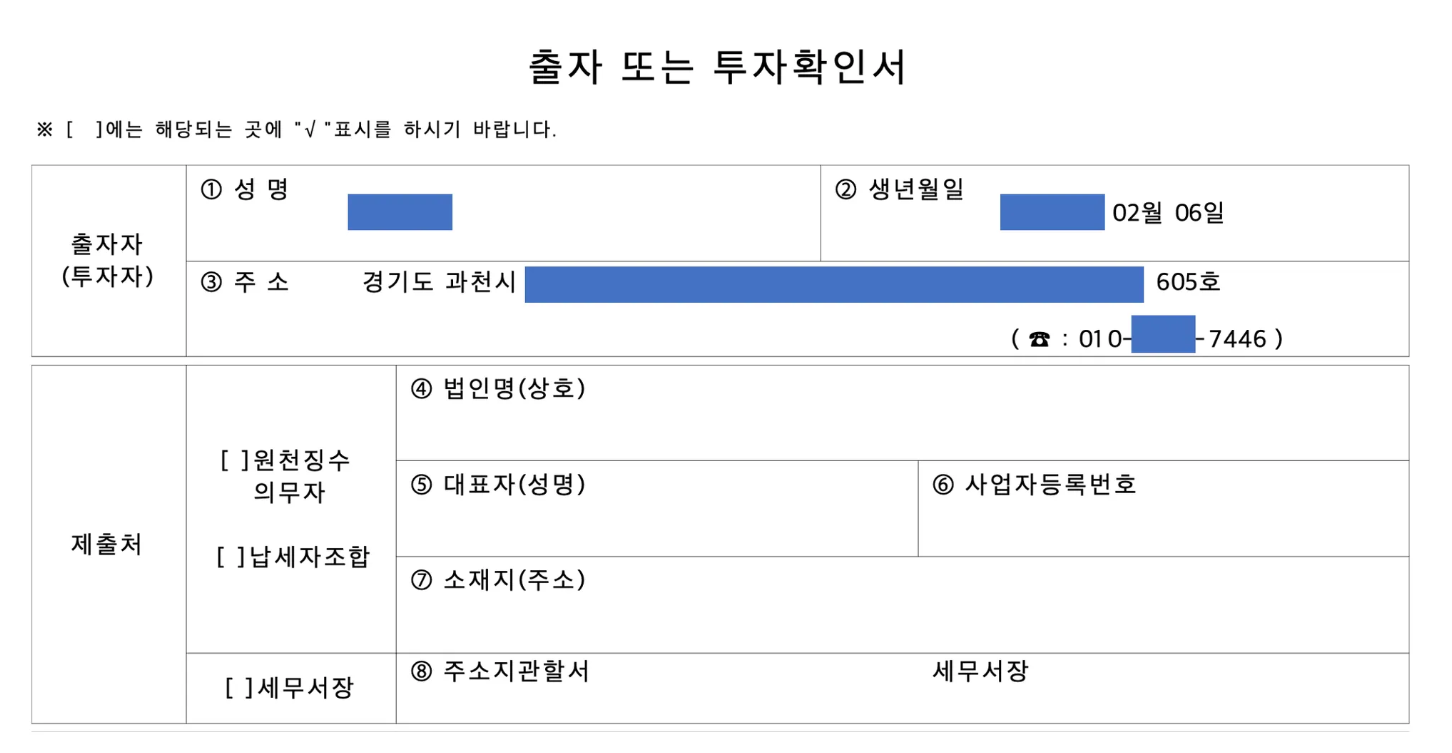Click the 법인명(상호) input cell
The height and width of the screenshot is (753, 1452).
[902, 413]
